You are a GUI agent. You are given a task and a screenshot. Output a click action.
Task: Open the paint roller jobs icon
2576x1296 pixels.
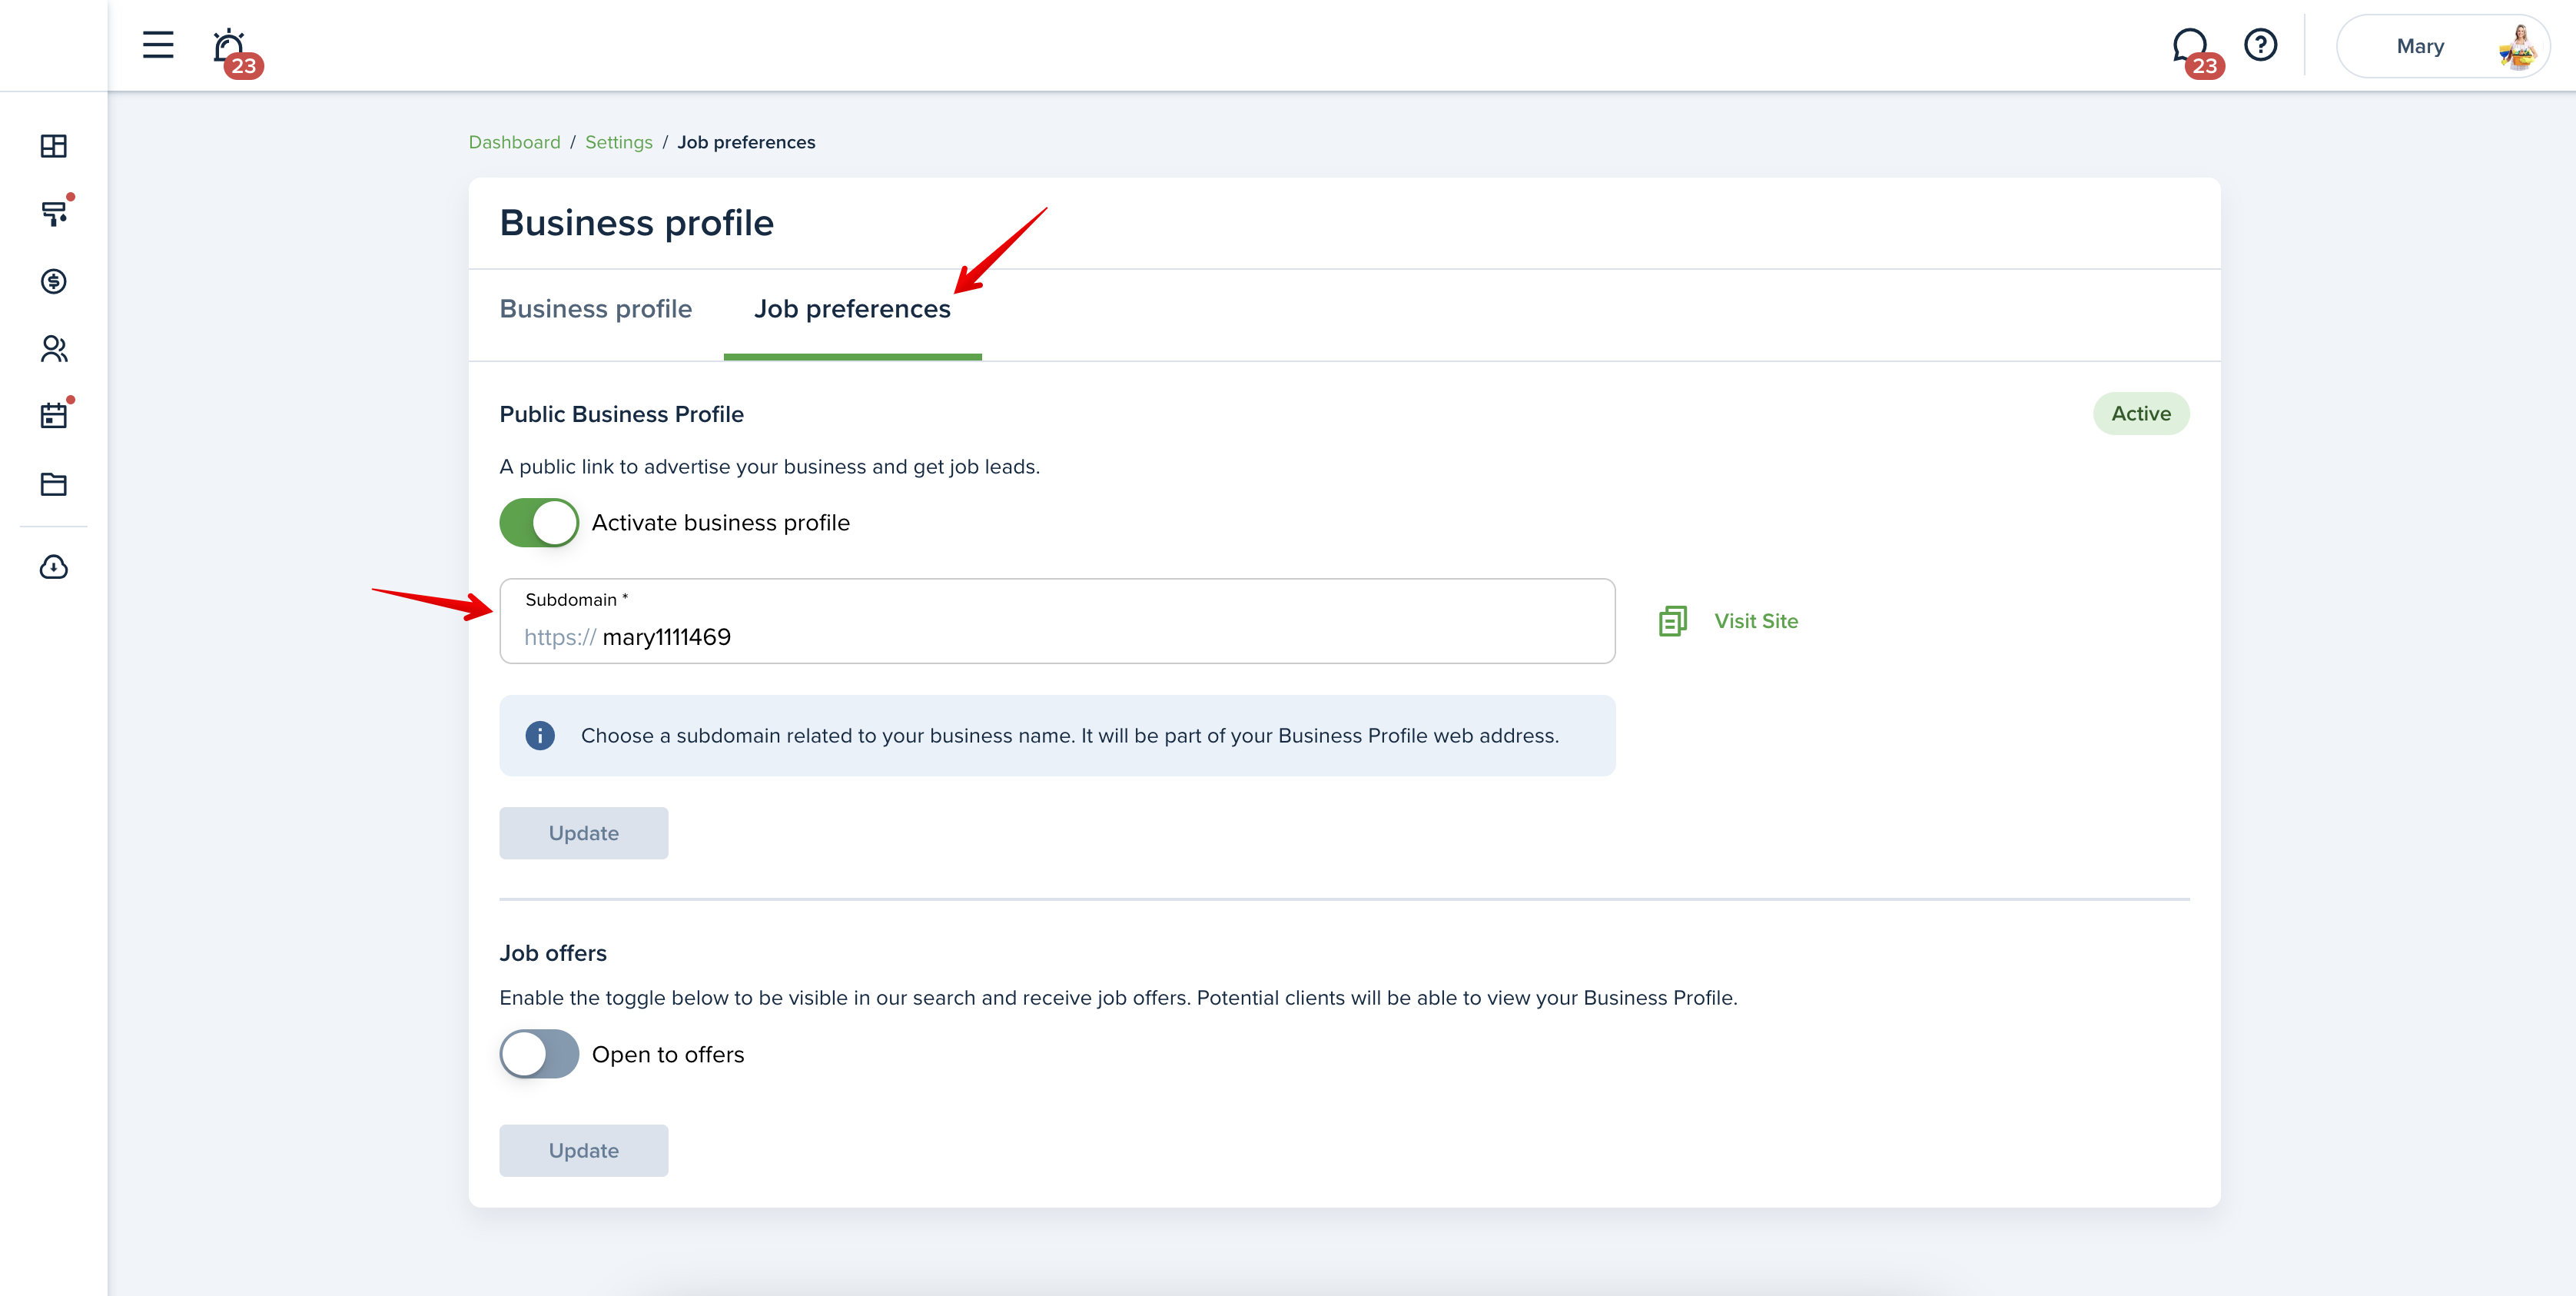point(54,213)
